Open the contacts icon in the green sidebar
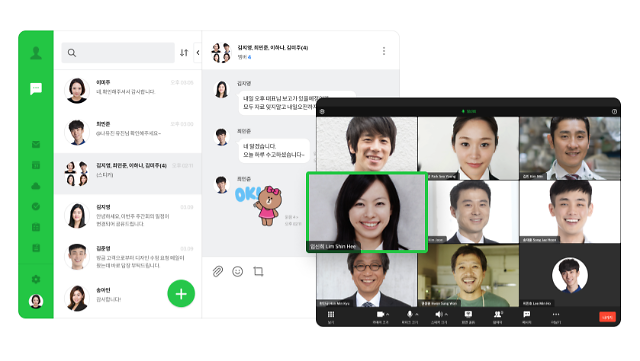Viewport: 640px width, 361px height. pyautogui.click(x=36, y=53)
